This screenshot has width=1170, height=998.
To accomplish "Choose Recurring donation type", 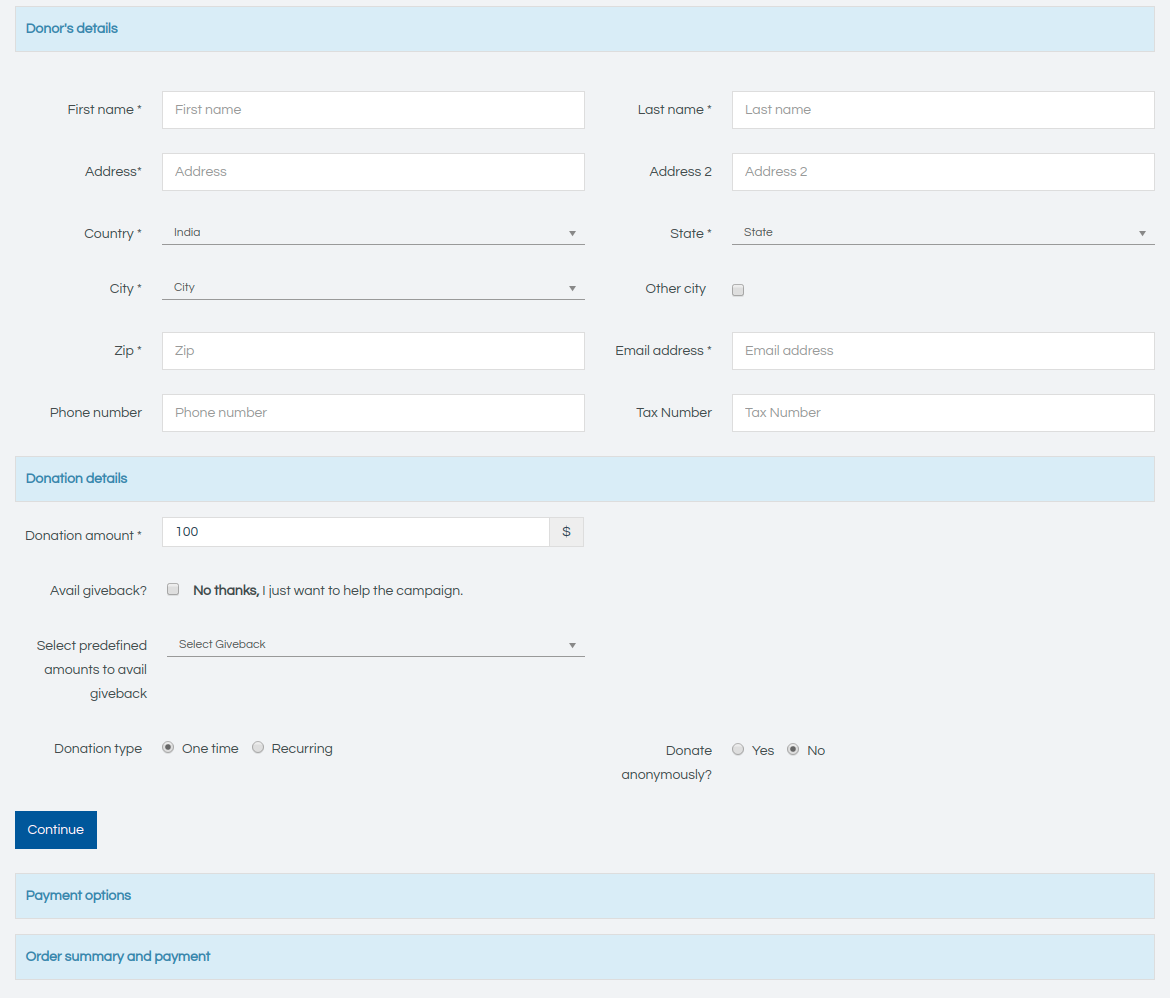I will click(x=258, y=748).
